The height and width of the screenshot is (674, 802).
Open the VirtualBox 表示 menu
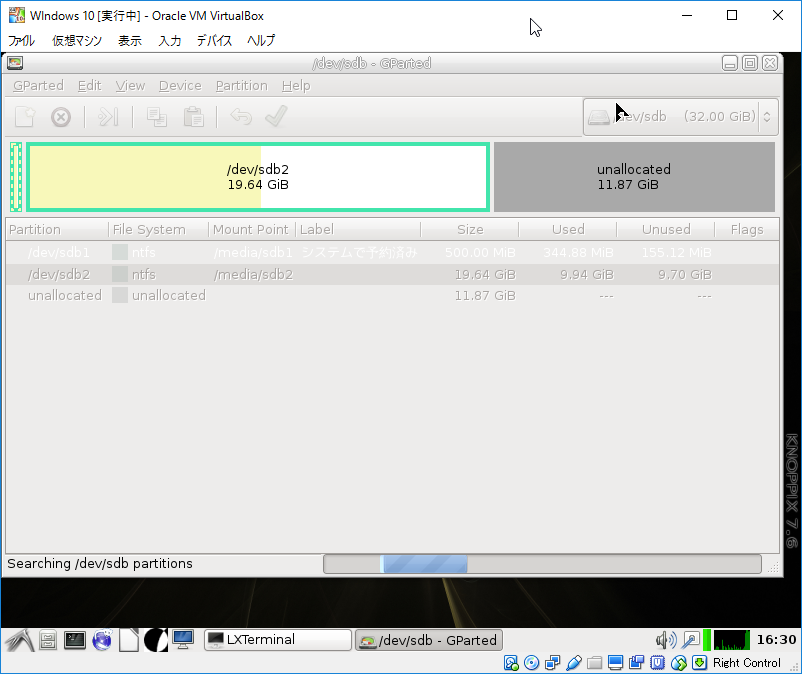[x=130, y=40]
